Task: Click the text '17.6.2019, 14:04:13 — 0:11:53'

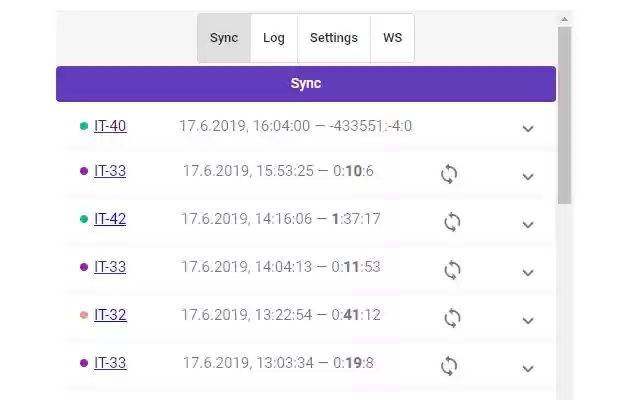Action: click(x=281, y=267)
